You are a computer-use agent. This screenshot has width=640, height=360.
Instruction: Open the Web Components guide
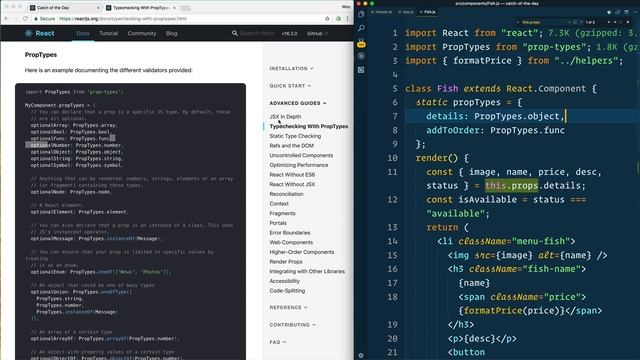pos(291,242)
